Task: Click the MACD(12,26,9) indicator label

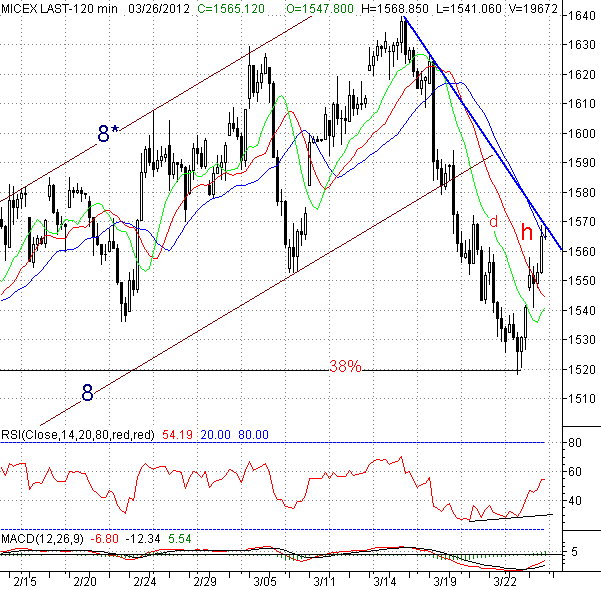Action: [x=42, y=539]
